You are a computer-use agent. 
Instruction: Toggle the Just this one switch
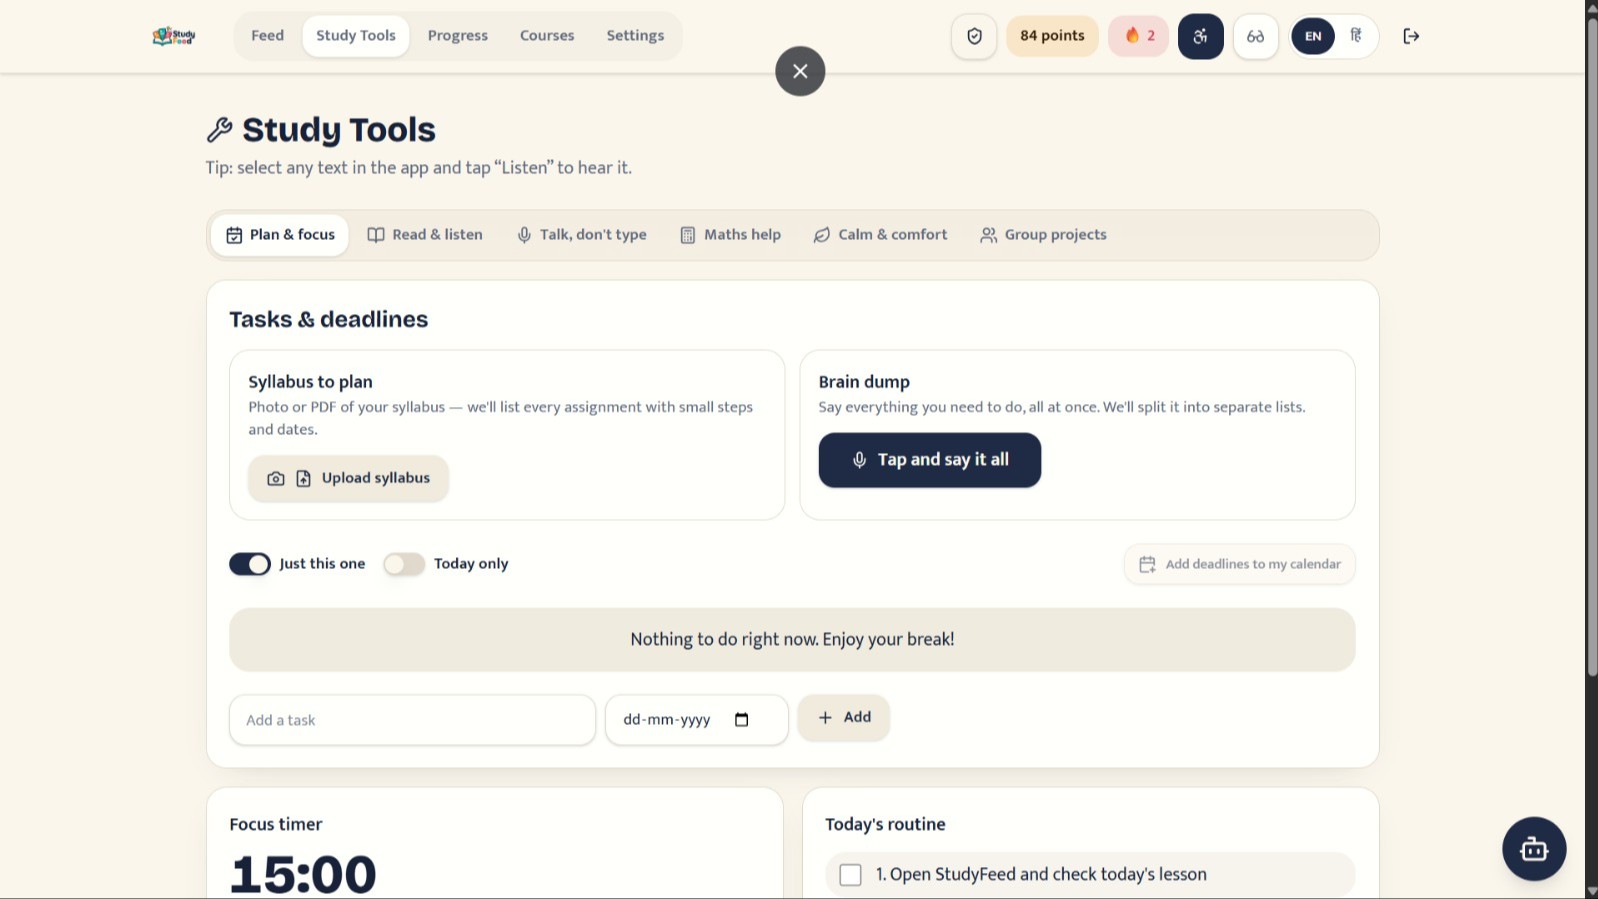250,564
